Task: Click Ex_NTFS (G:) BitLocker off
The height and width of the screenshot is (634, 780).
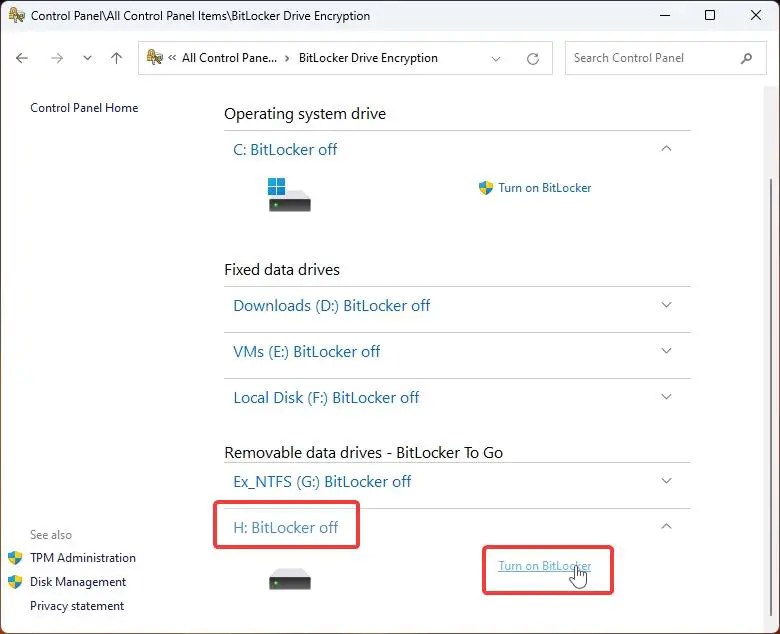Action: (322, 481)
